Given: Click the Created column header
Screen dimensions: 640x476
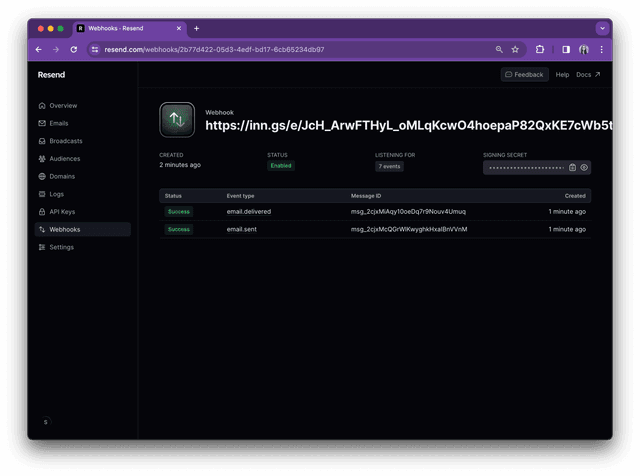Looking at the screenshot, I should coord(575,196).
